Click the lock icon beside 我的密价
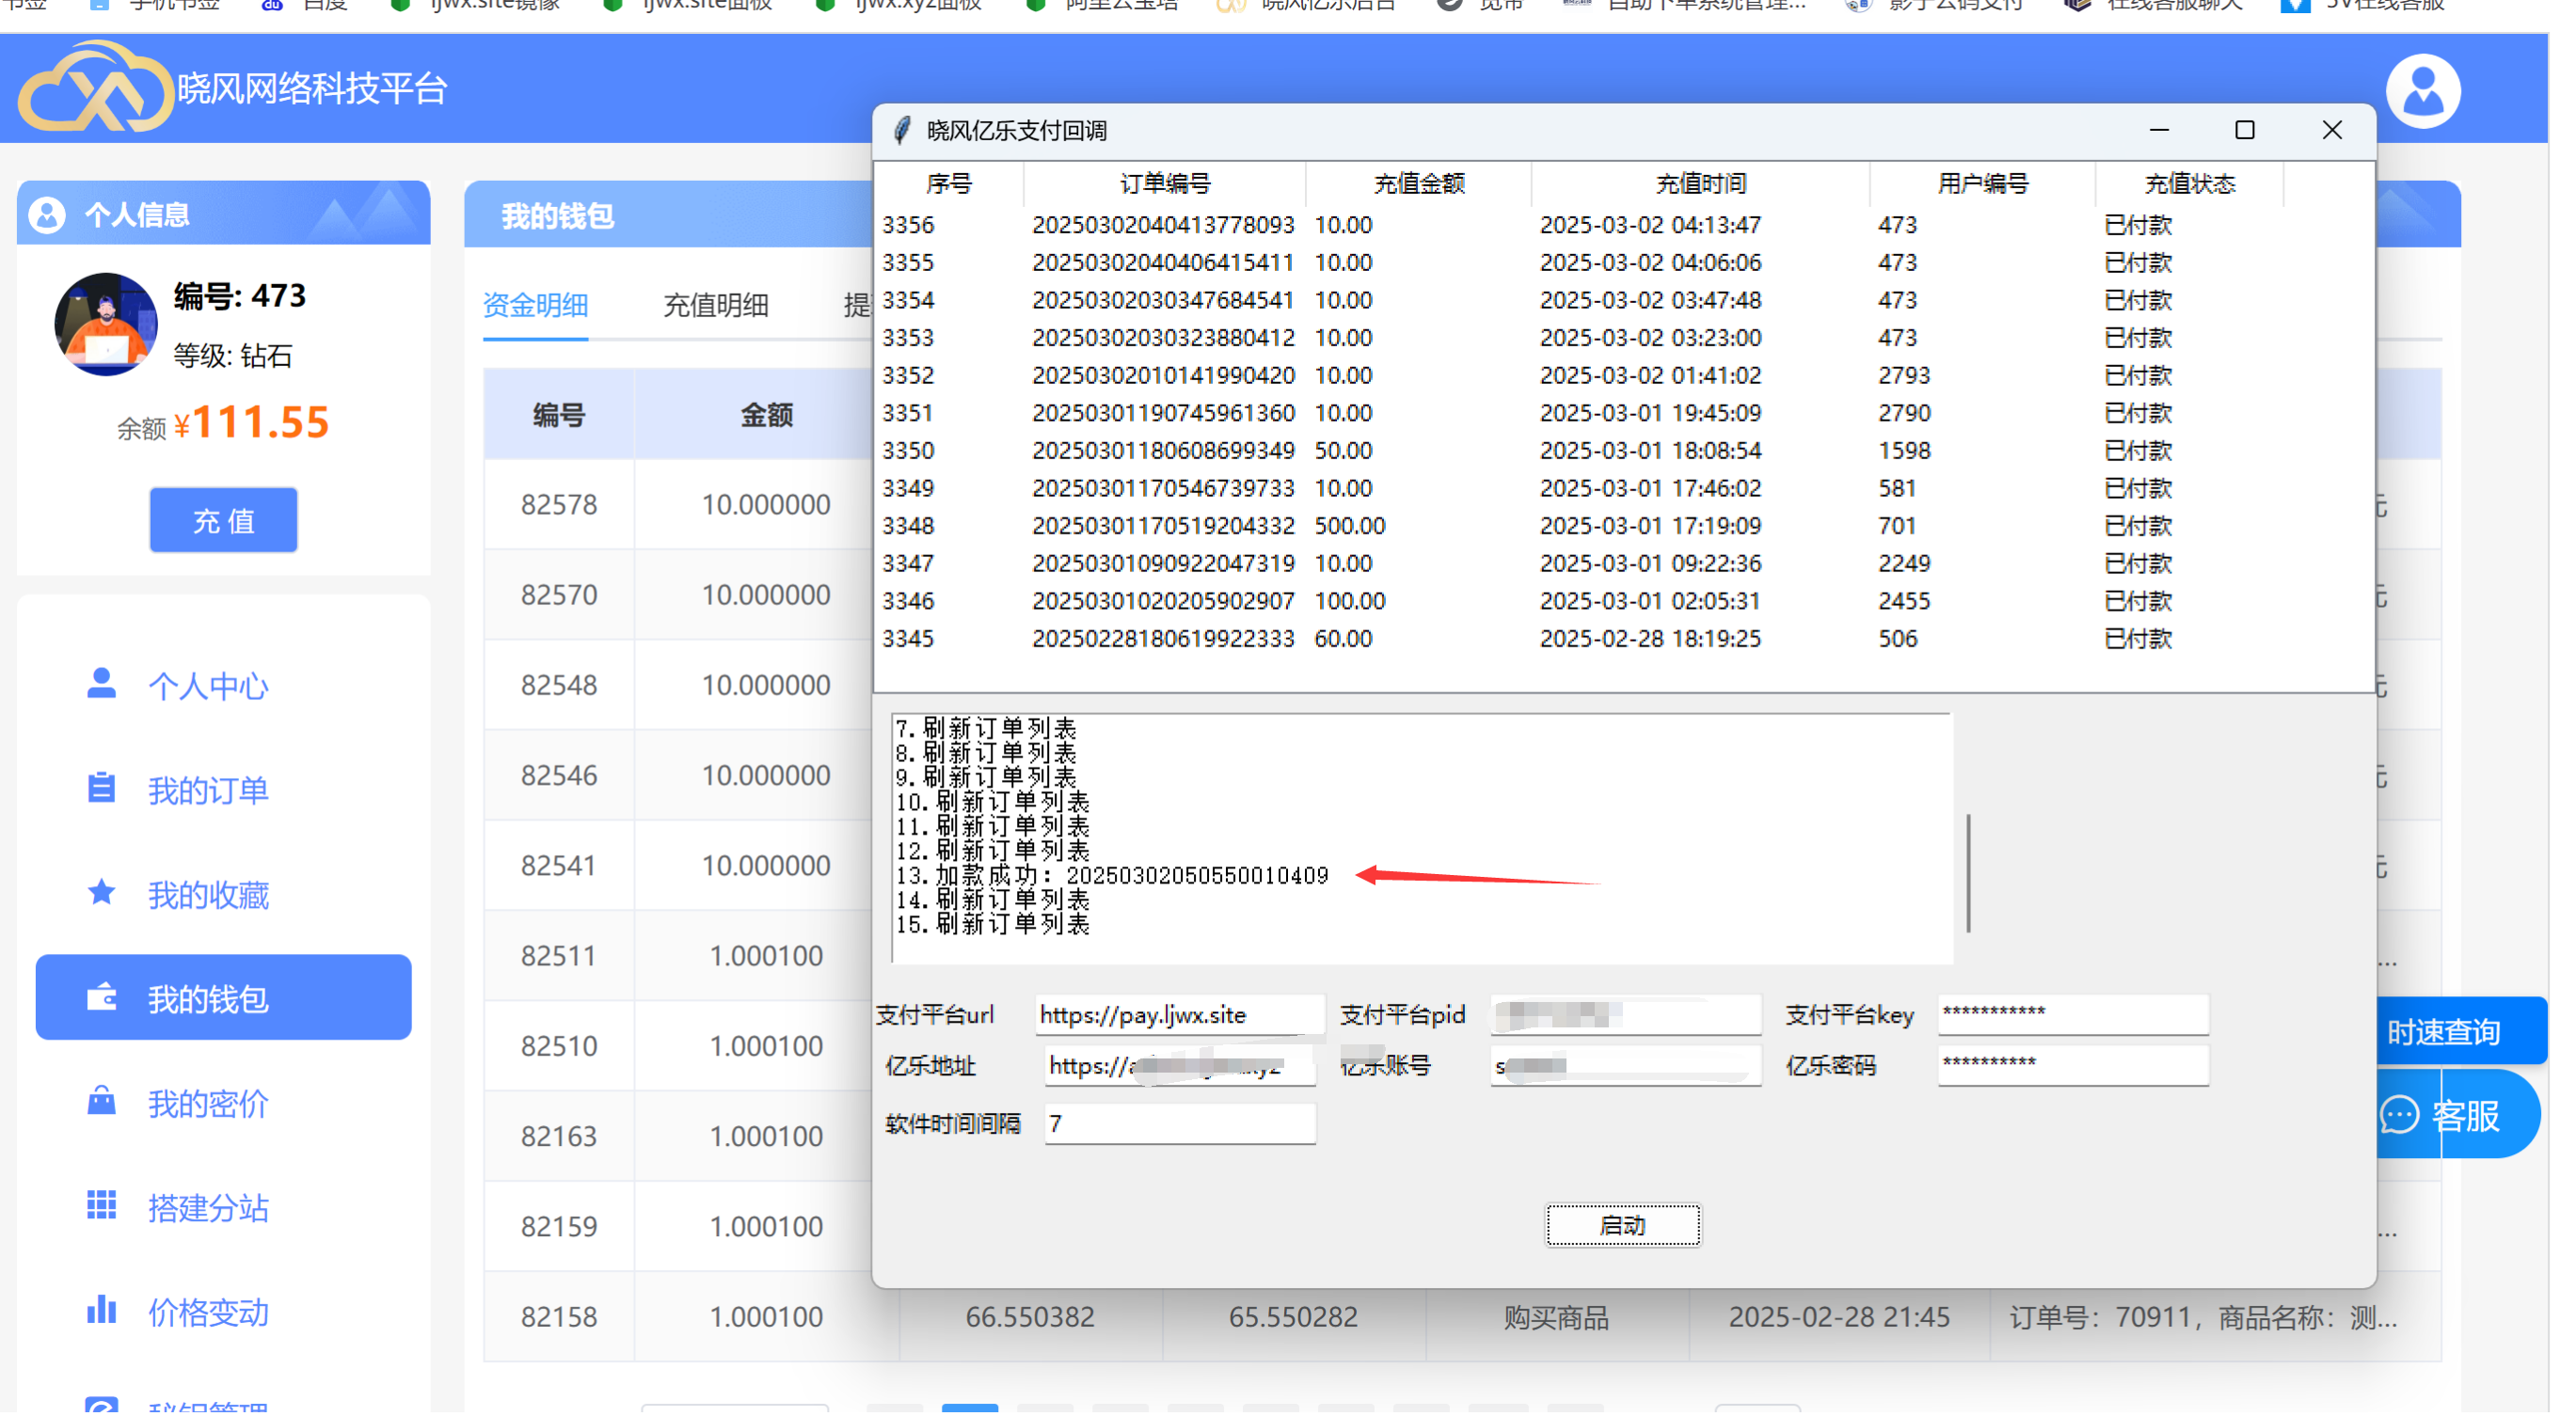This screenshot has height=1416, width=2576. click(101, 1101)
